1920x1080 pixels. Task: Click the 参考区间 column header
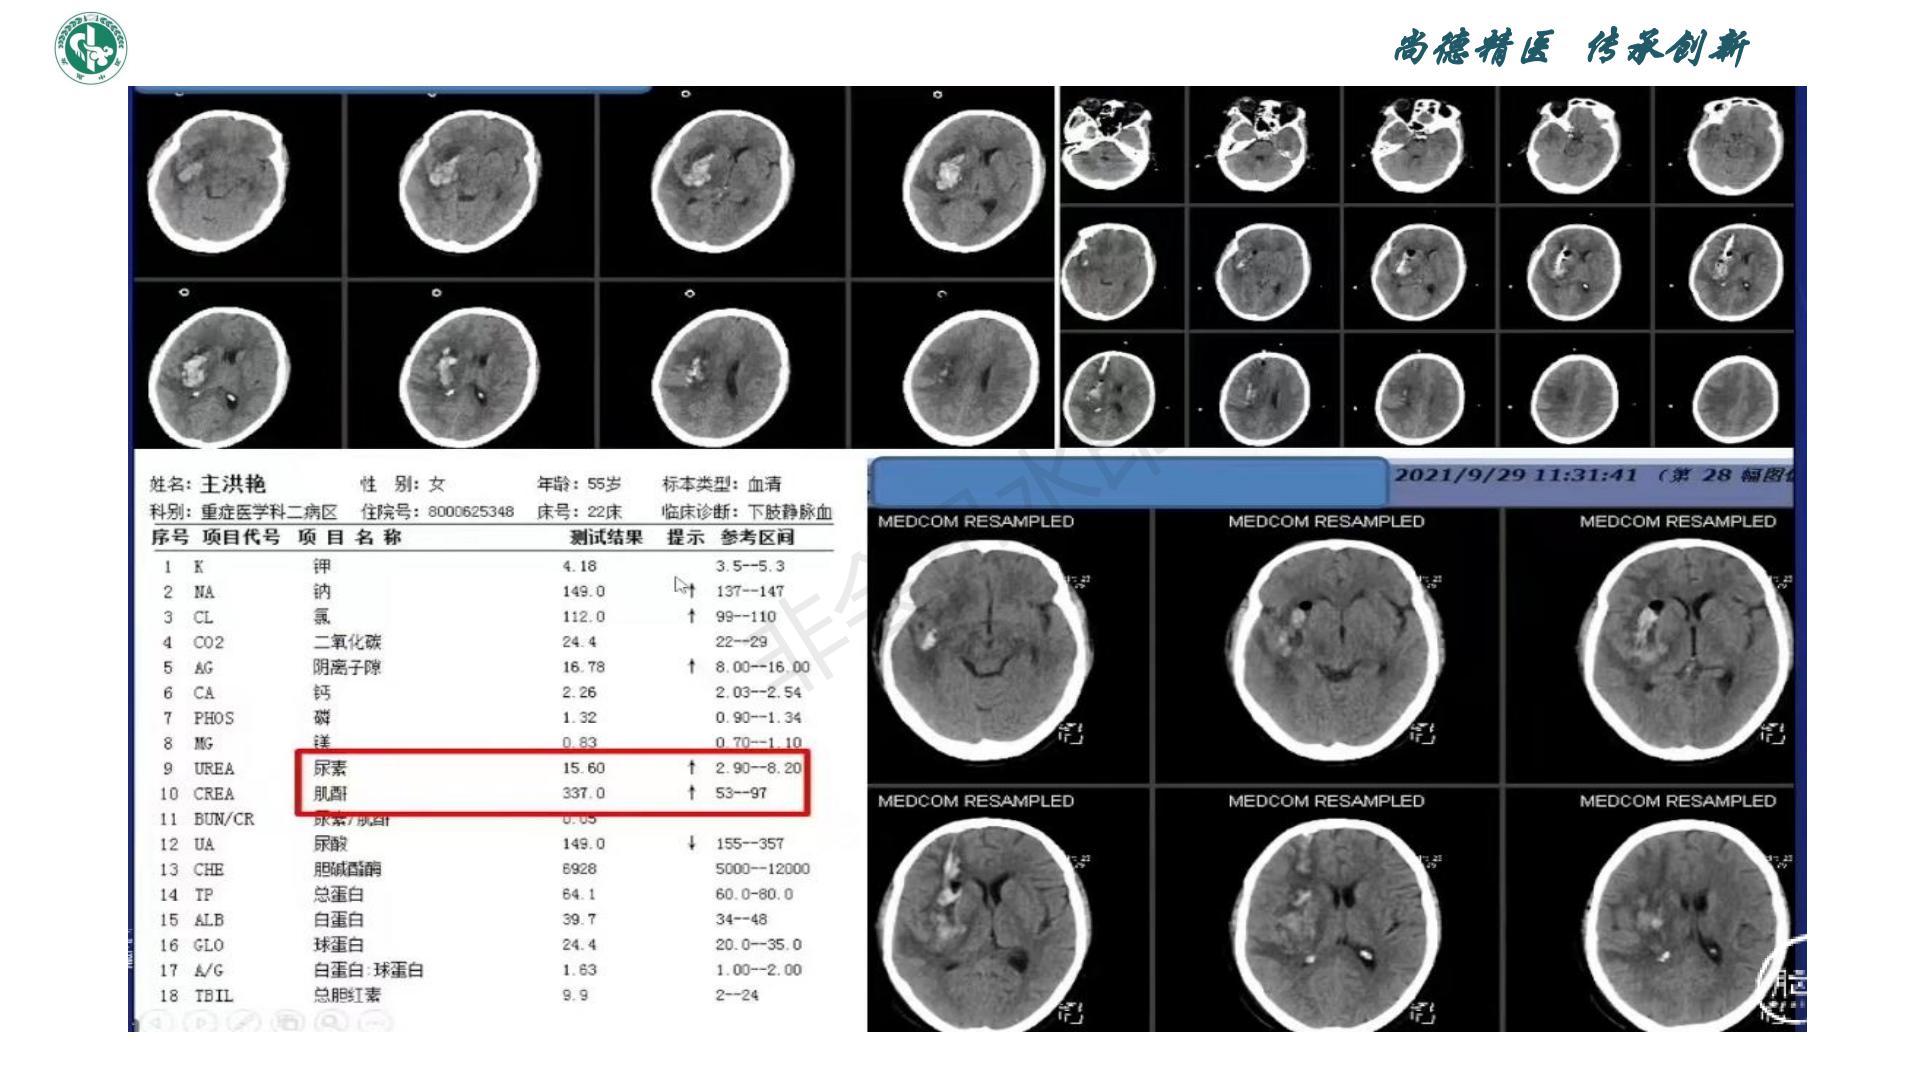coord(757,537)
